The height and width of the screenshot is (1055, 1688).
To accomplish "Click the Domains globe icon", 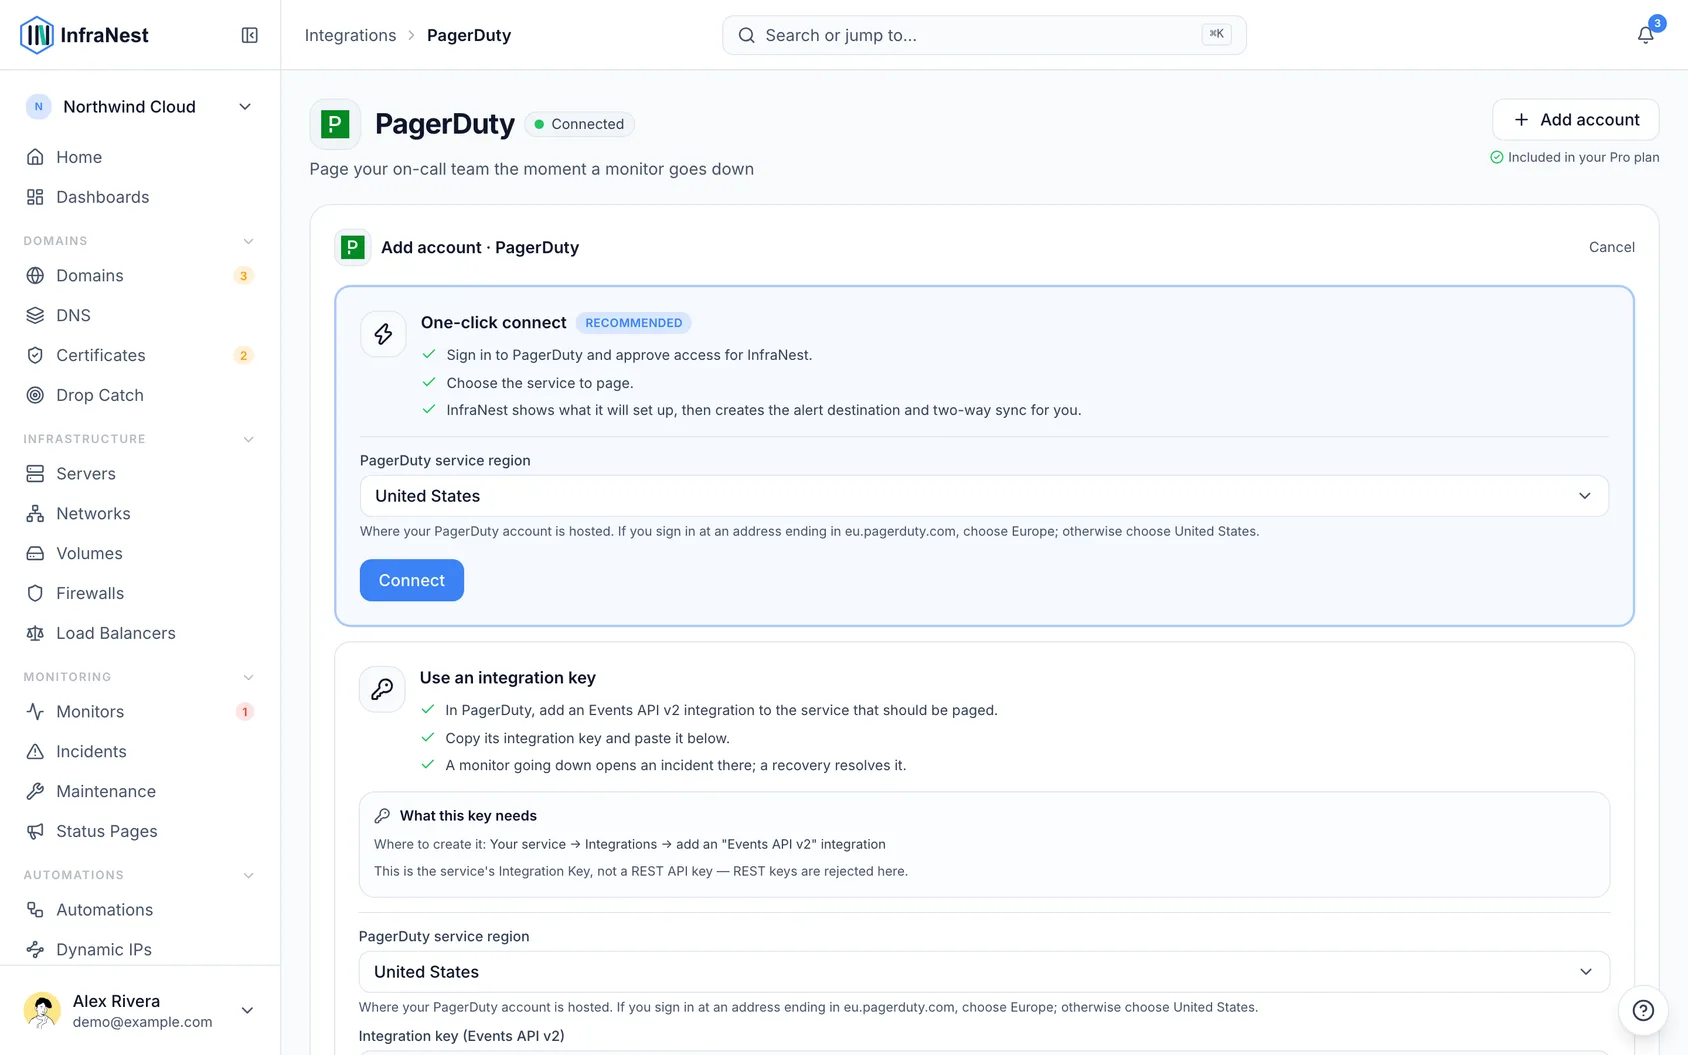I will 35,276.
